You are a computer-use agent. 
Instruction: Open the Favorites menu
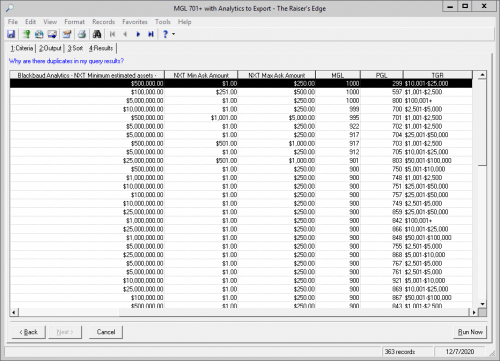[135, 22]
